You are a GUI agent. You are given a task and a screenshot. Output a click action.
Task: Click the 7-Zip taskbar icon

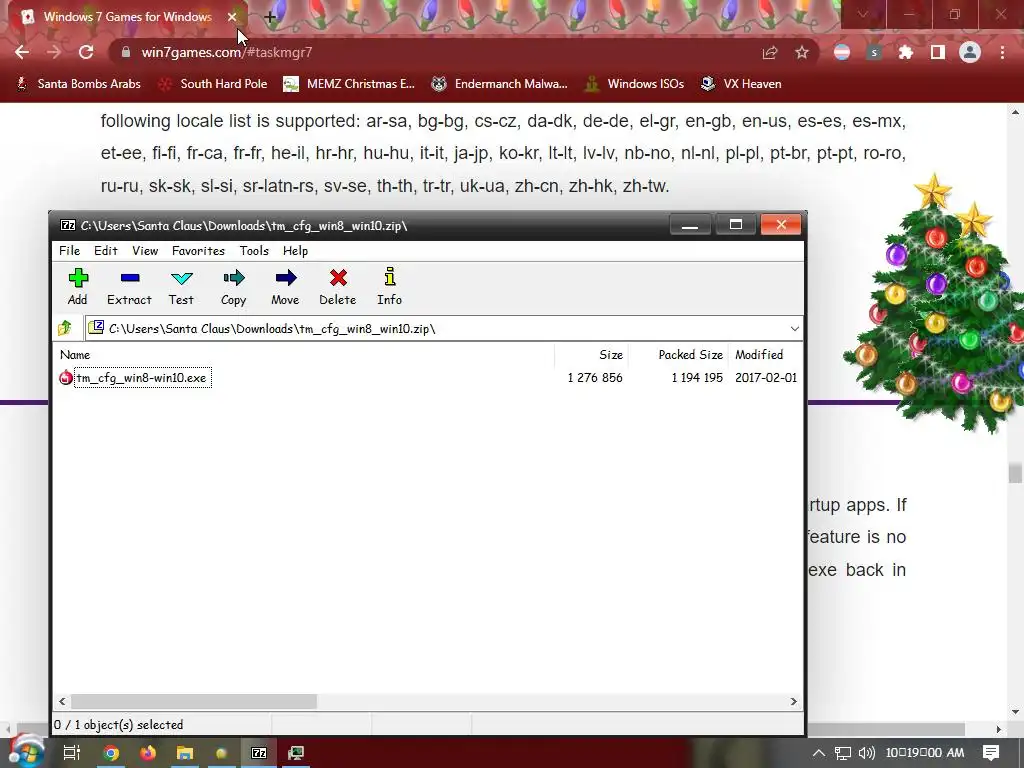pyautogui.click(x=259, y=753)
